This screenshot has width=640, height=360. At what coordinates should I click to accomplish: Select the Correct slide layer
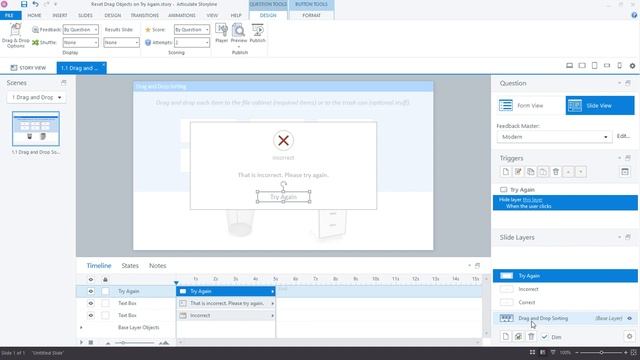tap(565, 303)
